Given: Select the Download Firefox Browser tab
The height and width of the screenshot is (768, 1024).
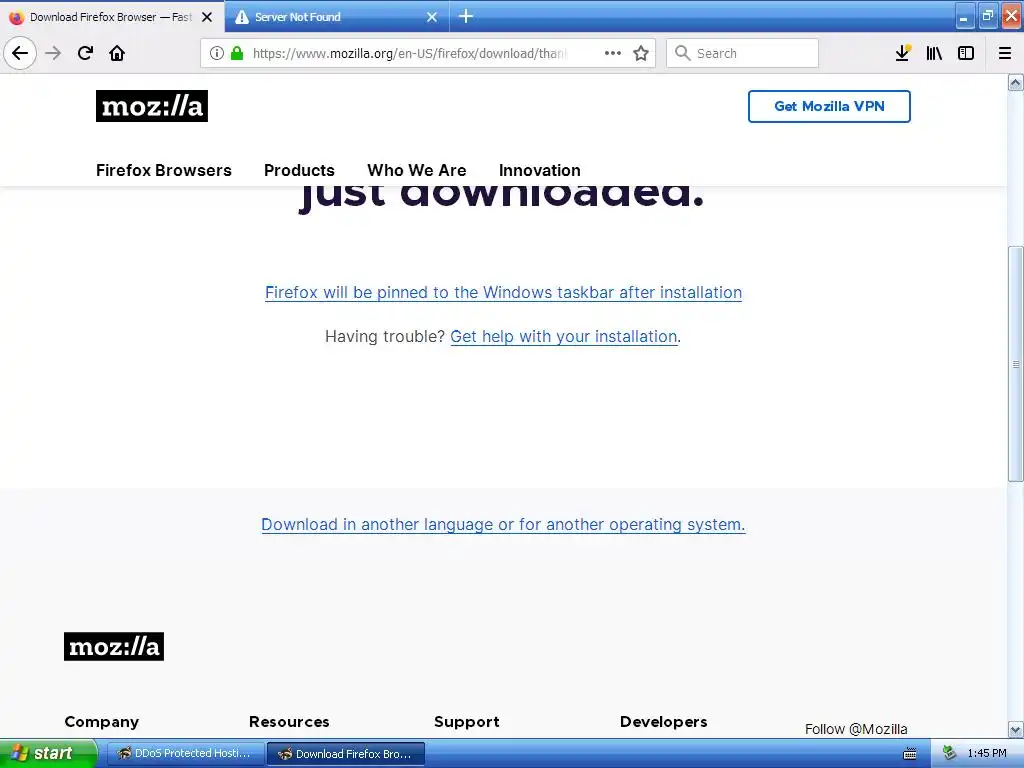Looking at the screenshot, I should [112, 17].
